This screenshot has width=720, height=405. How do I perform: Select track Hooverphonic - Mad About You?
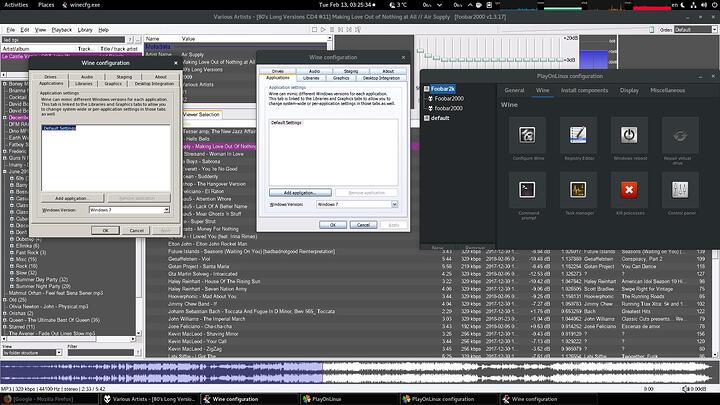coord(202,296)
